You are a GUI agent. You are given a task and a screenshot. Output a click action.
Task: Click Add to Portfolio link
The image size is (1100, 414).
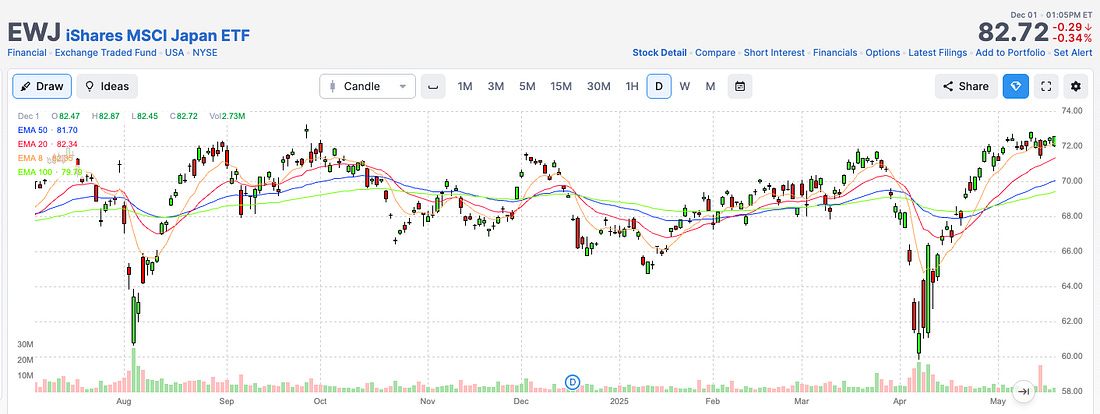tap(1011, 53)
